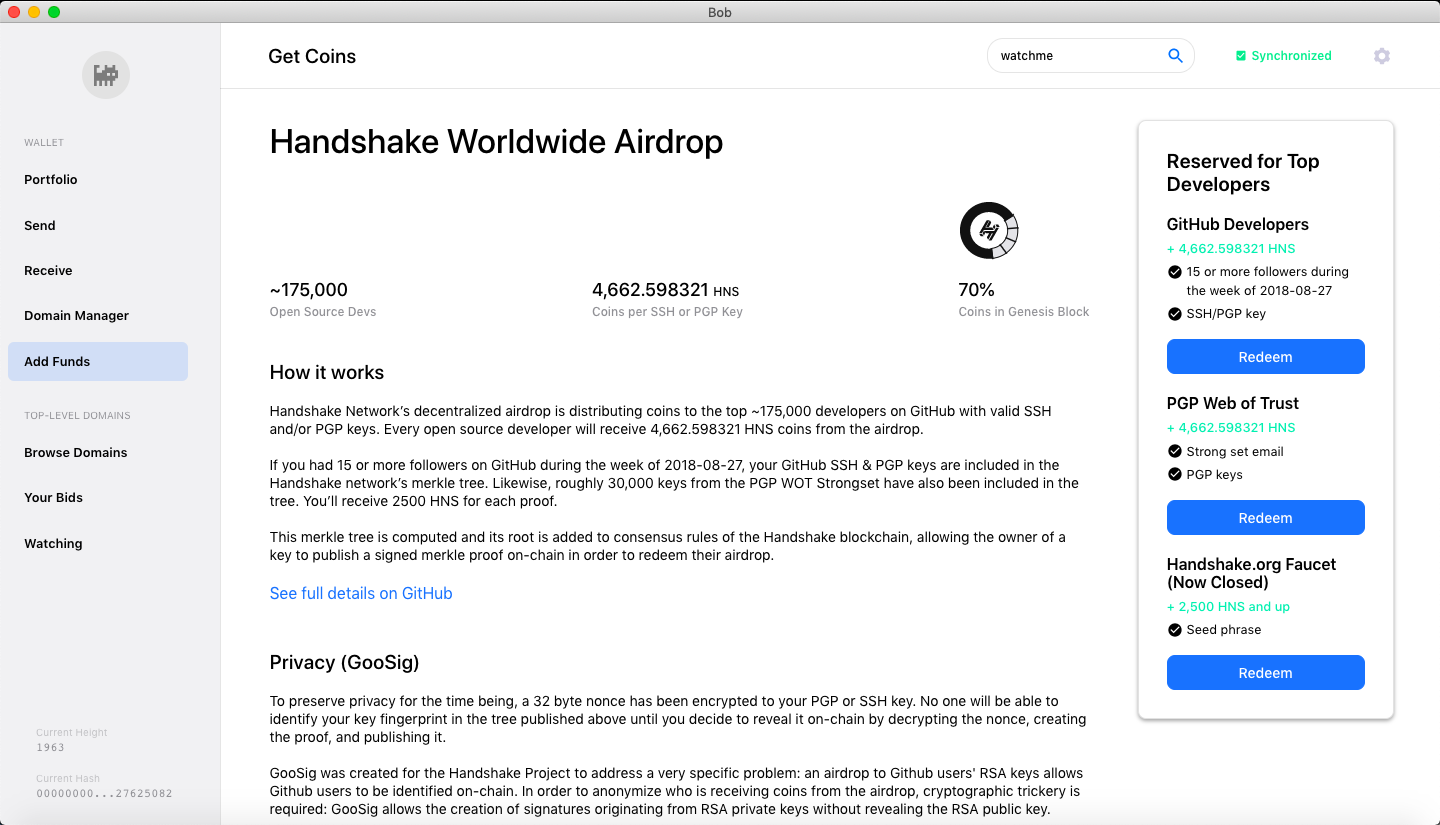1440x825 pixels.
Task: Click Handshake.org Faucet (Now Closed) heading
Action: pos(1252,573)
